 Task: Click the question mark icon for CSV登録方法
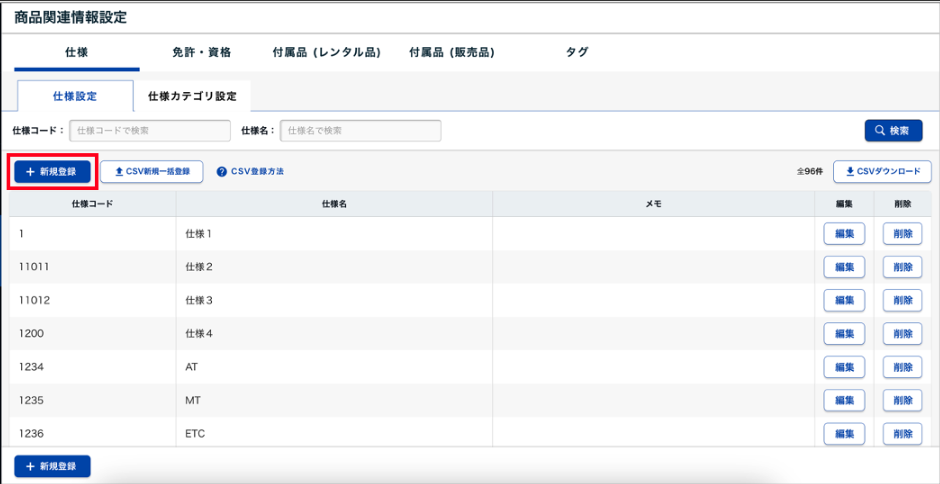pos(222,172)
